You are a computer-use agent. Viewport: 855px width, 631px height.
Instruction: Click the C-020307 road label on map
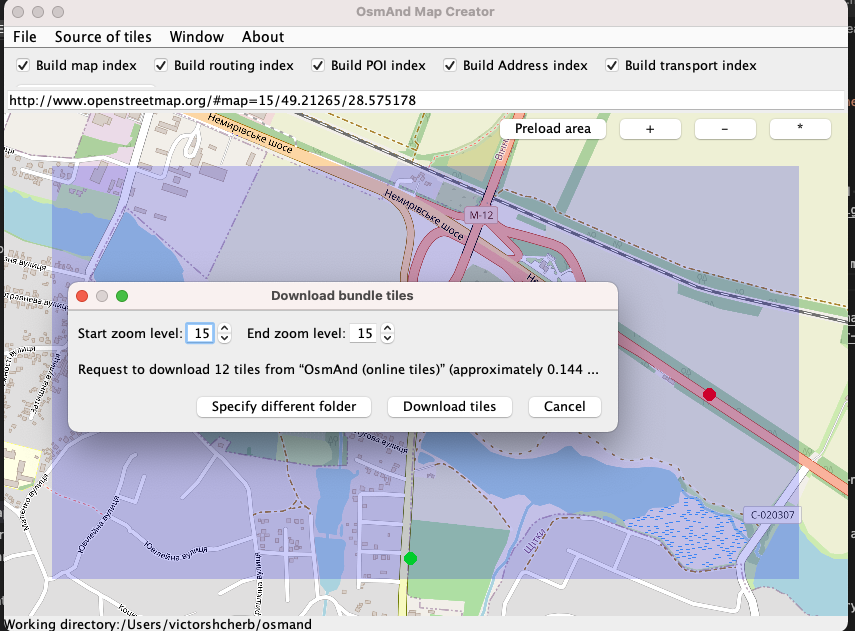[x=771, y=515]
